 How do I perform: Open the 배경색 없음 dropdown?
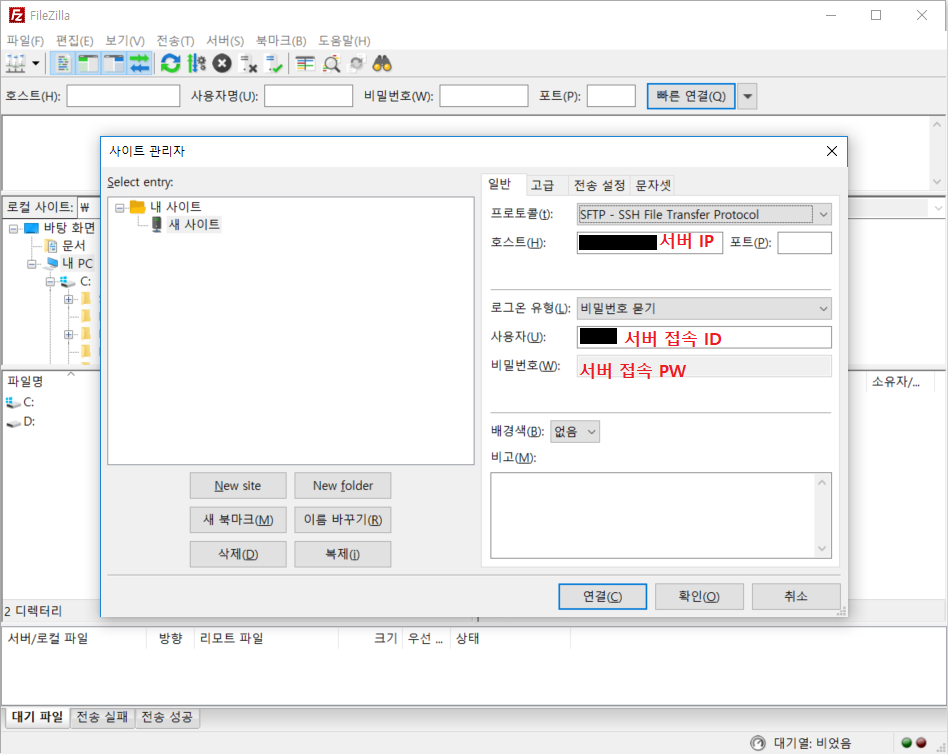575,432
